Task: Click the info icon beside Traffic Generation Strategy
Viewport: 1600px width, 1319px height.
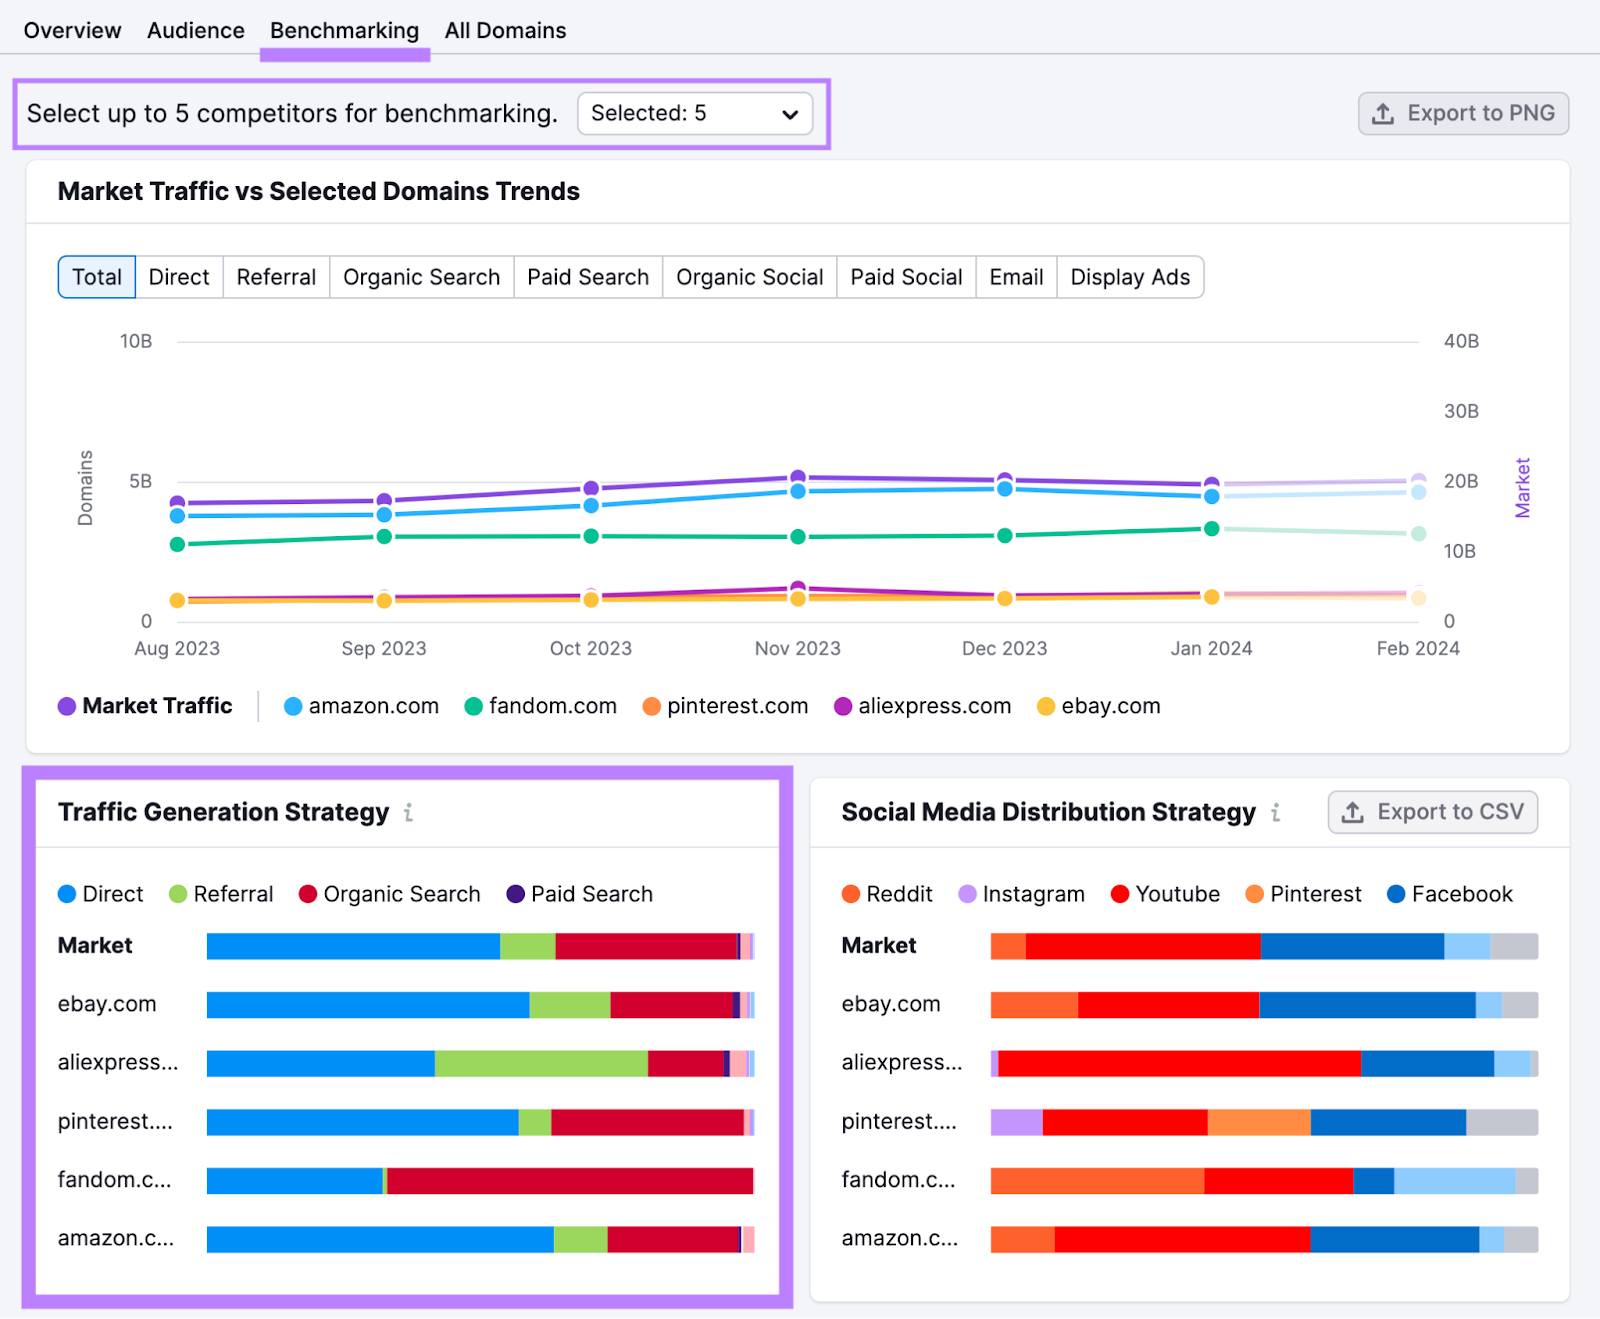Action: pyautogui.click(x=407, y=813)
